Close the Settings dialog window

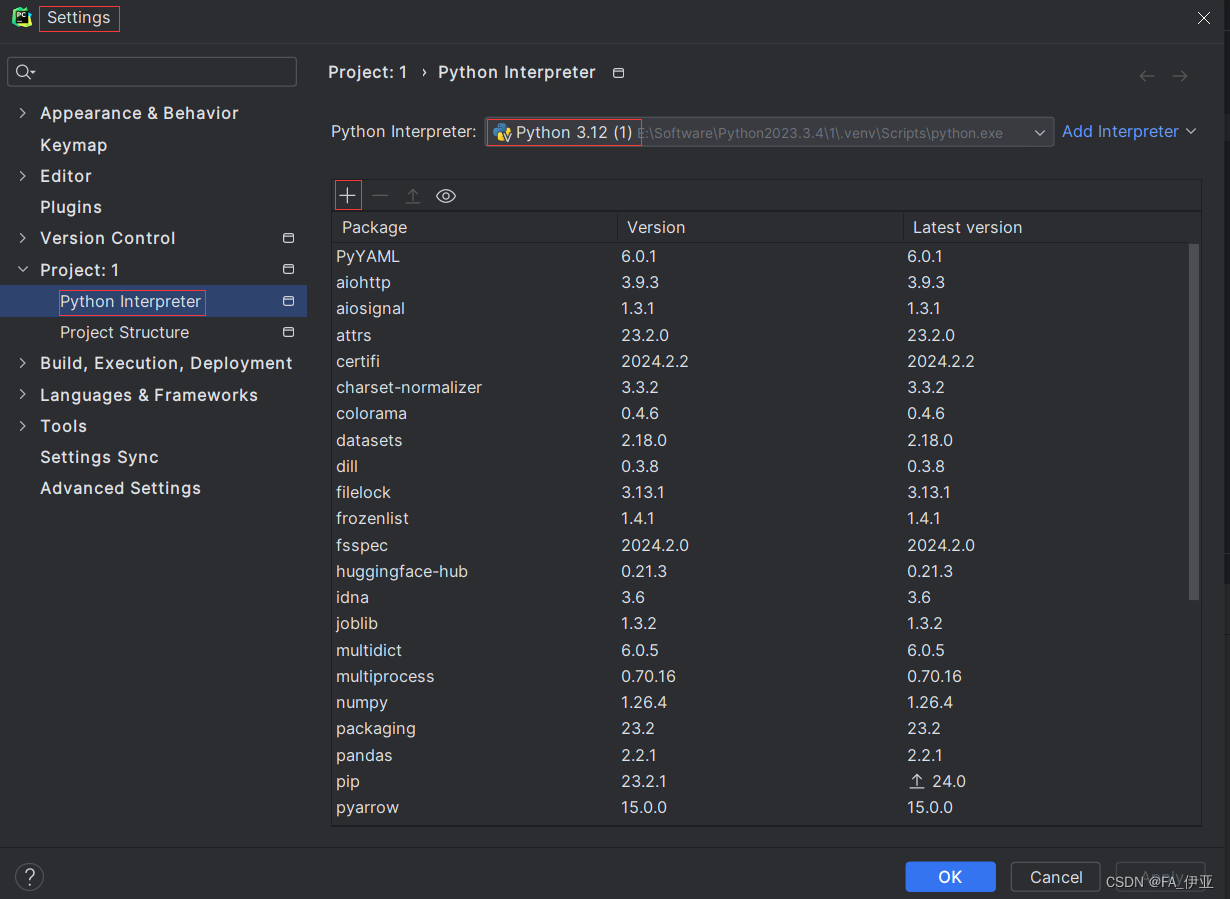click(x=1204, y=18)
